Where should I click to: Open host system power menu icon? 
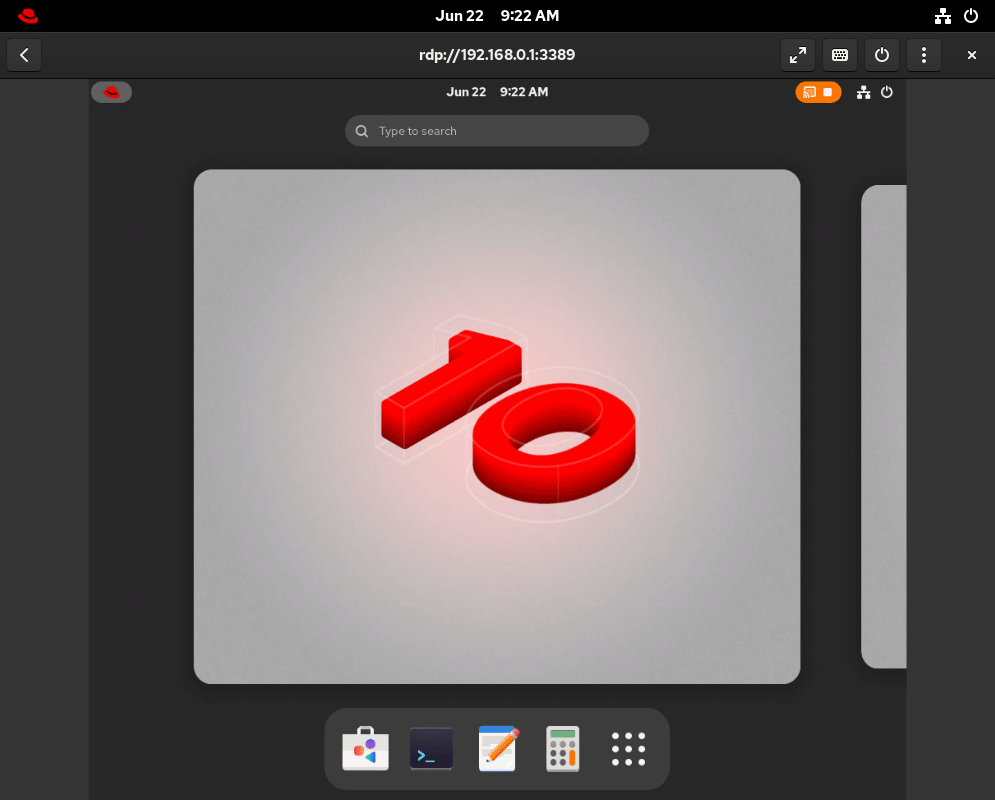tap(971, 16)
